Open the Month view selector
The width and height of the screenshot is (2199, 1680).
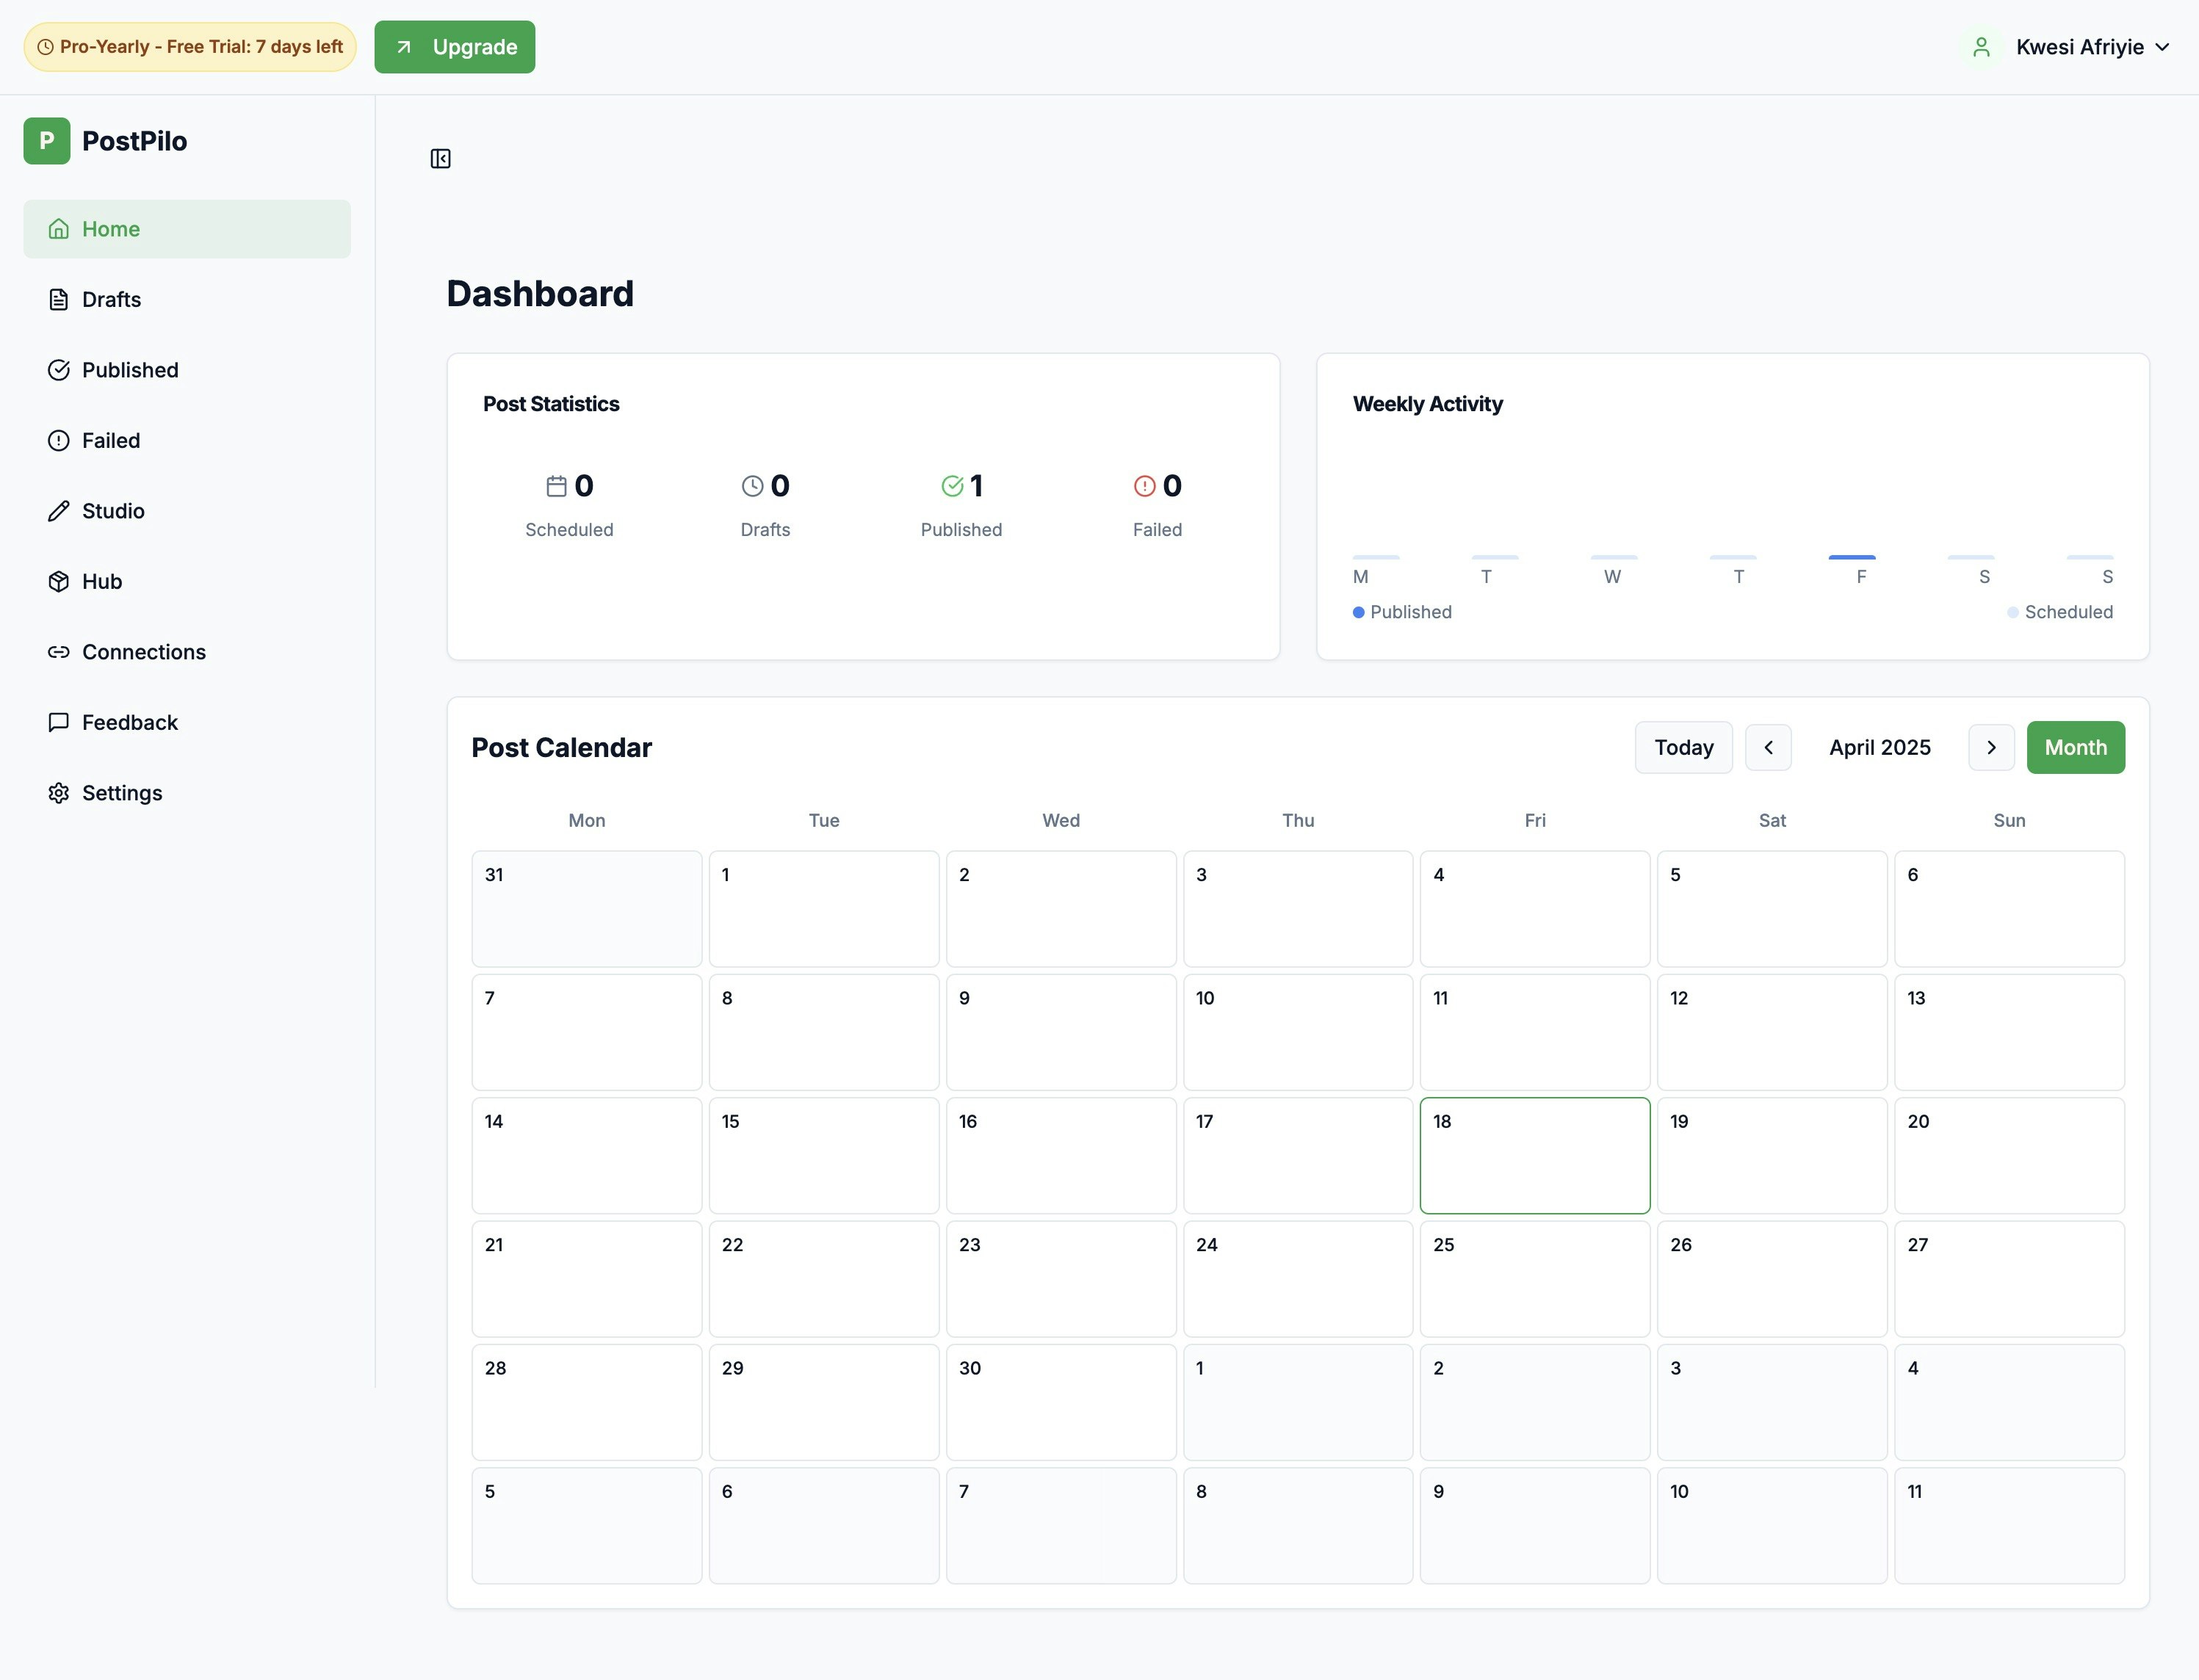click(x=2075, y=747)
